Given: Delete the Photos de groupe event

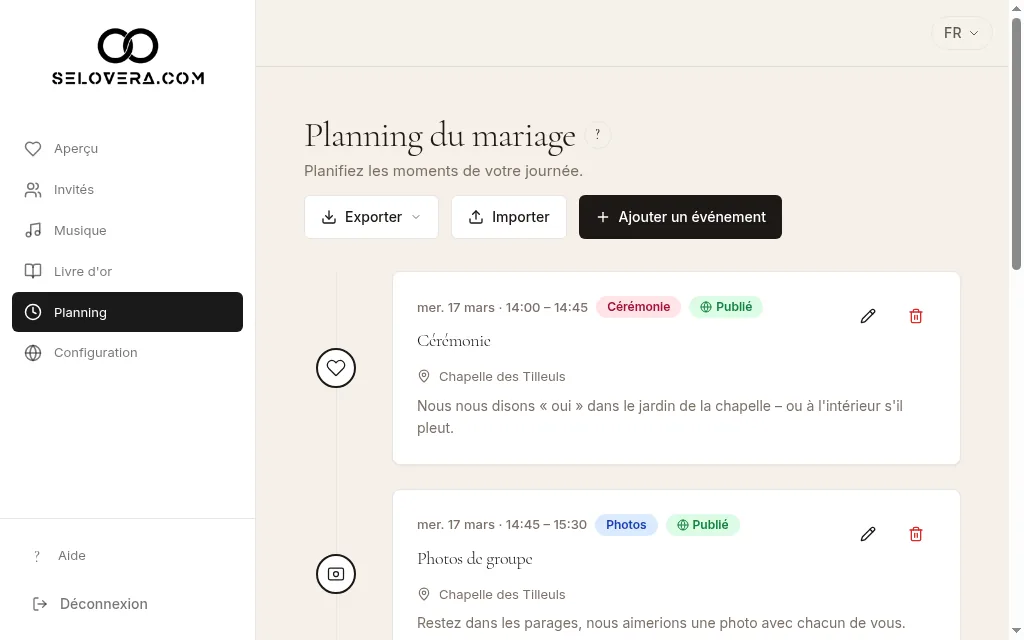Looking at the screenshot, I should tap(916, 534).
